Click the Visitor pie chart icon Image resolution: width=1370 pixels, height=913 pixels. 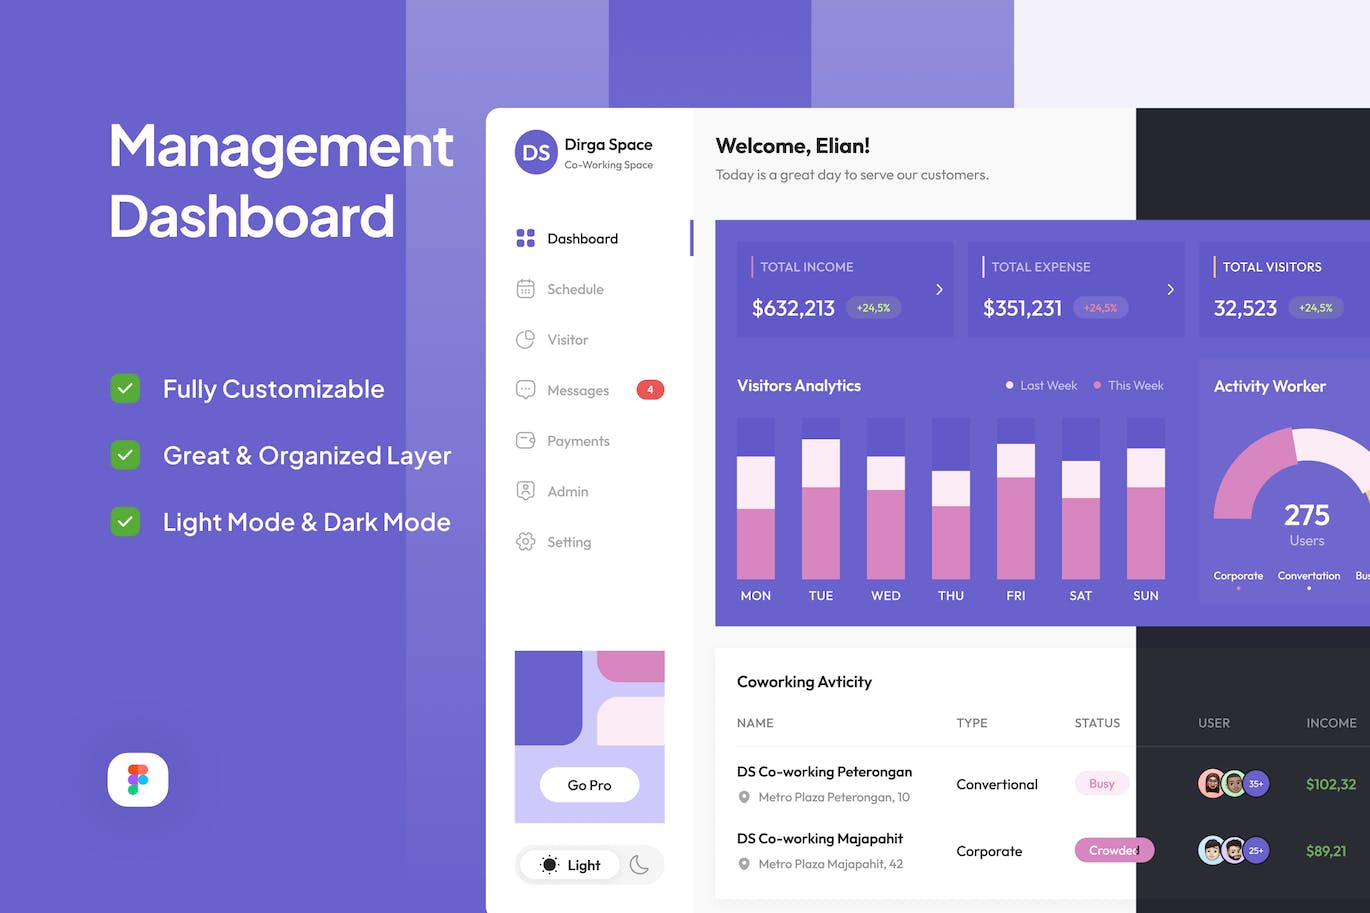coord(525,340)
